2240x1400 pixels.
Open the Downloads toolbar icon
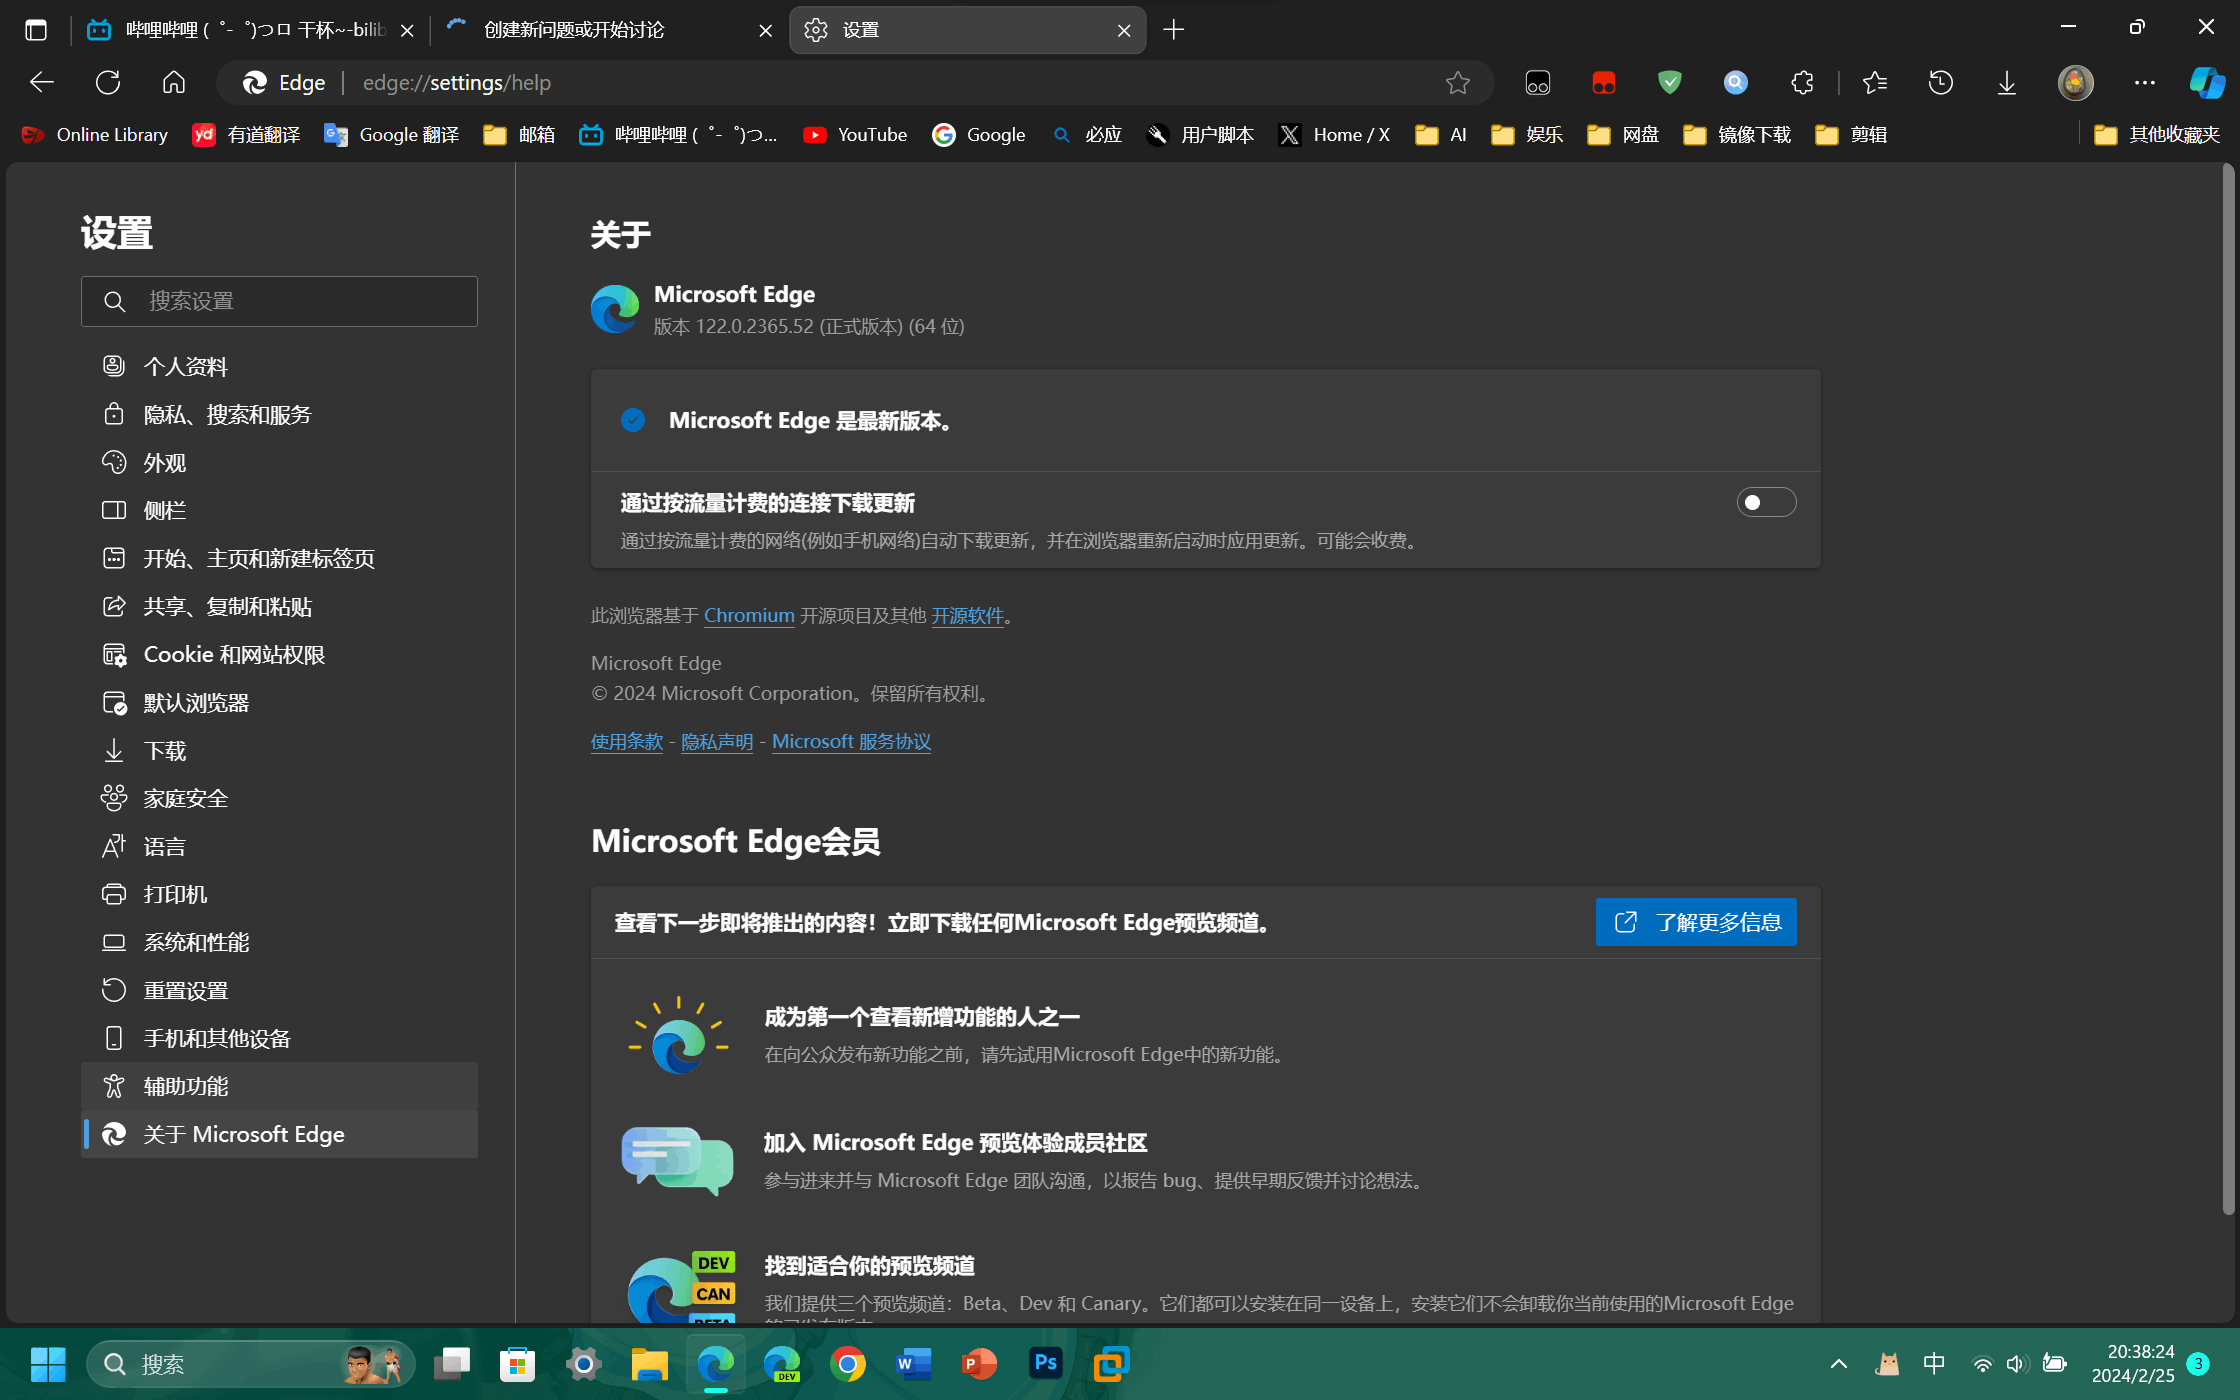coord(2006,83)
